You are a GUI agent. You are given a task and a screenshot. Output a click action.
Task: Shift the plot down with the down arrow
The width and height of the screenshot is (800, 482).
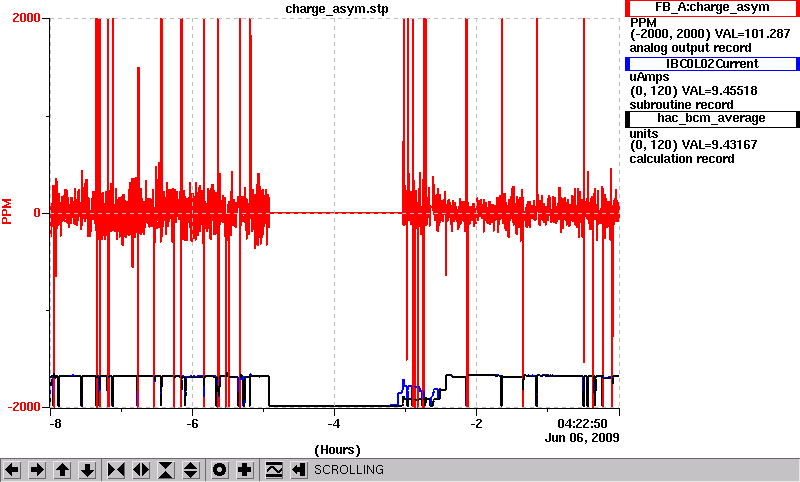pyautogui.click(x=88, y=470)
